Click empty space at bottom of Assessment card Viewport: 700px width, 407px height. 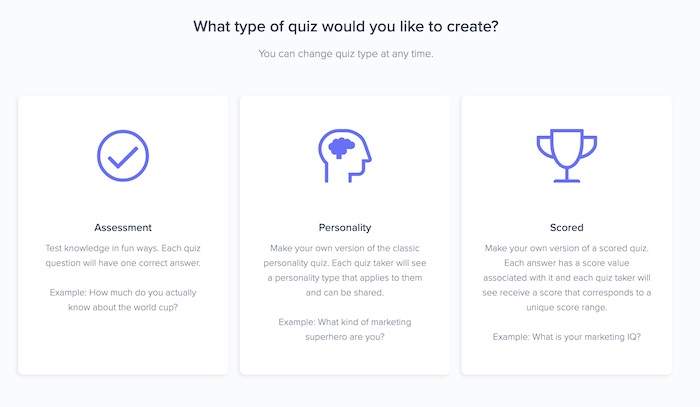pyautogui.click(x=123, y=348)
